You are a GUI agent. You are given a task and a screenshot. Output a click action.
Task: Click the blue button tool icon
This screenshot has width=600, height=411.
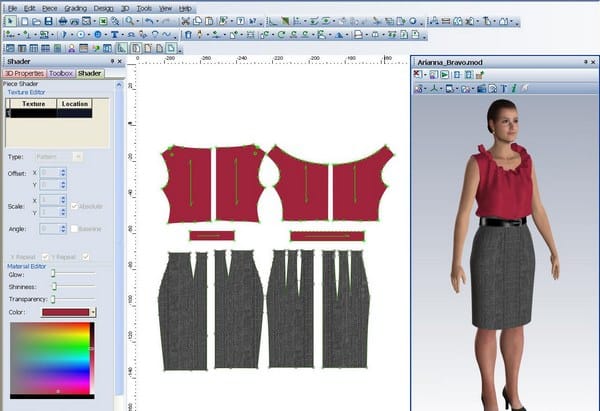pos(98,35)
